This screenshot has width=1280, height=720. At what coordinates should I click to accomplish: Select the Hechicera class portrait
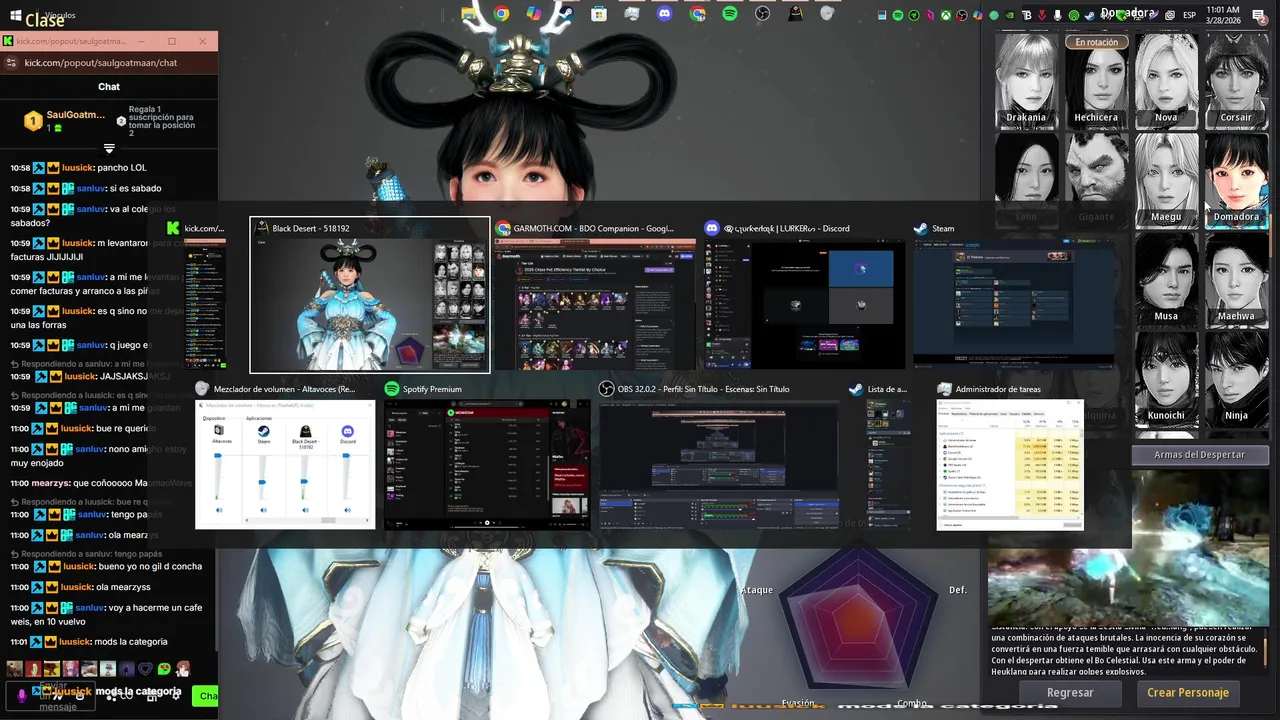coord(1096,81)
